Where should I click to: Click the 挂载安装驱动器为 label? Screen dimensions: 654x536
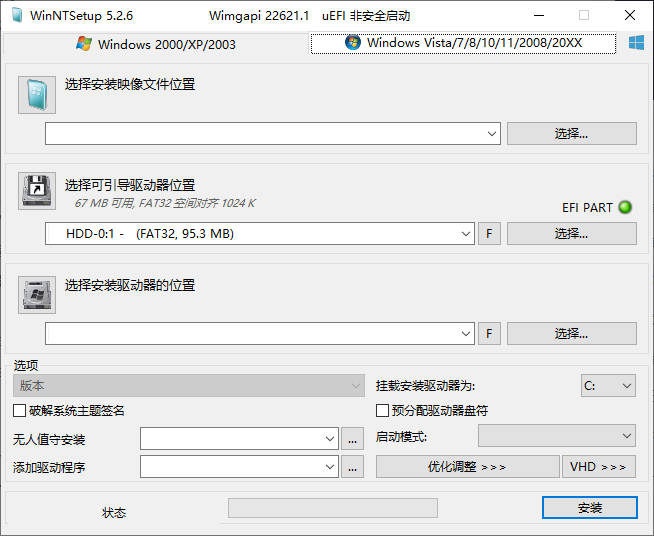tap(425, 386)
